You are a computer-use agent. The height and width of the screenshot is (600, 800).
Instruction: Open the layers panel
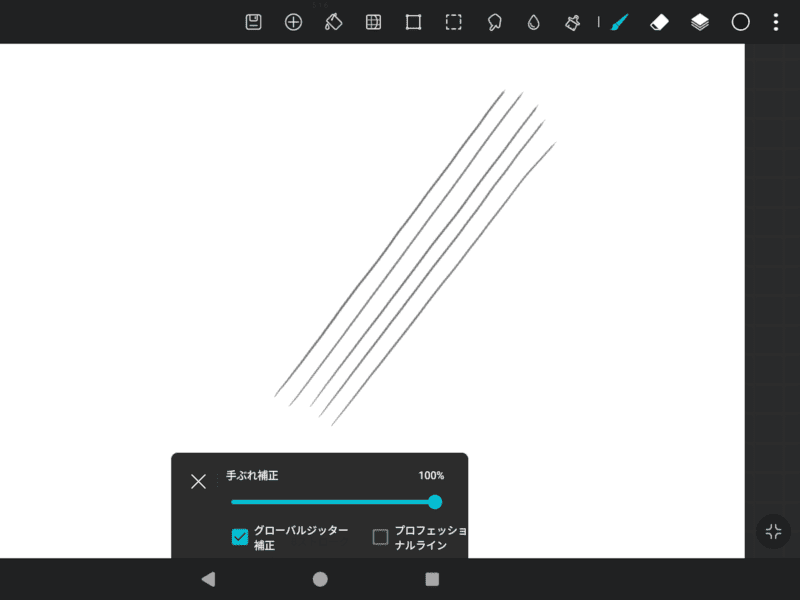coord(700,22)
